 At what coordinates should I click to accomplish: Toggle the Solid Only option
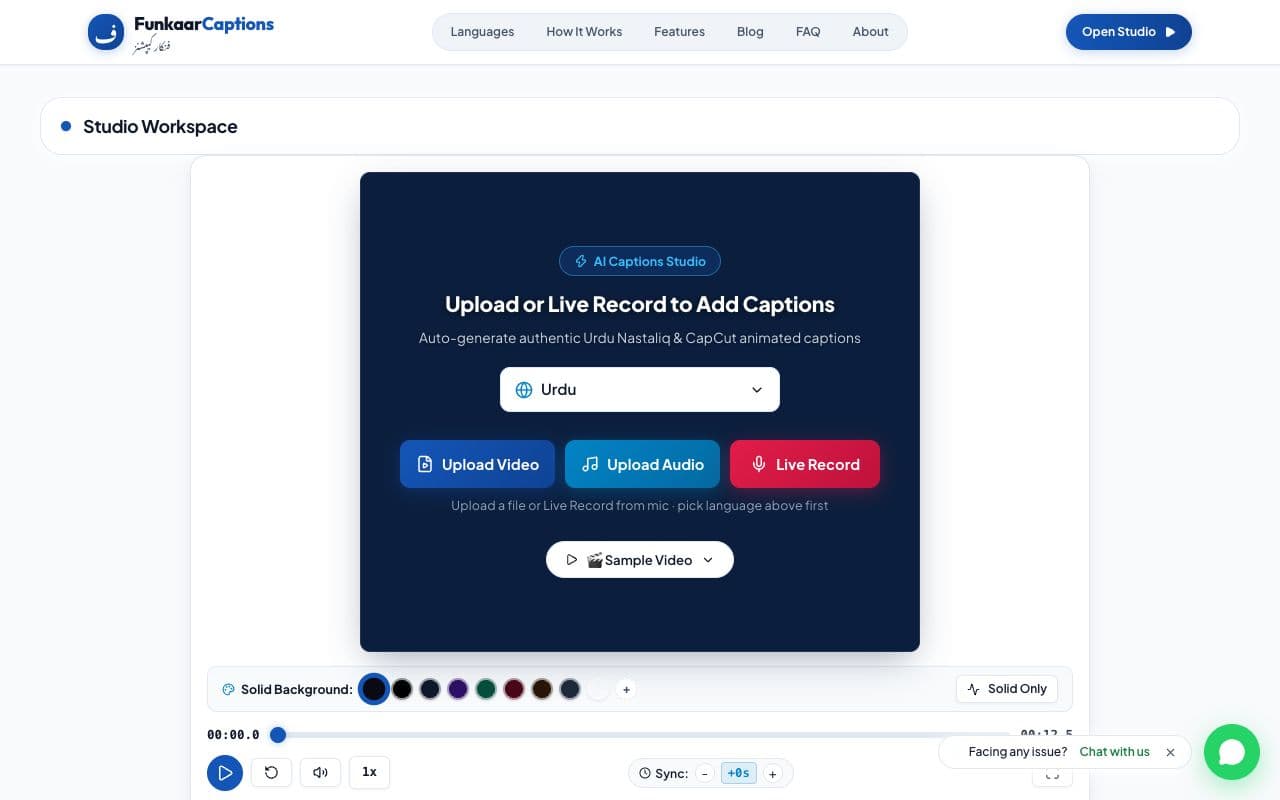tap(1007, 689)
